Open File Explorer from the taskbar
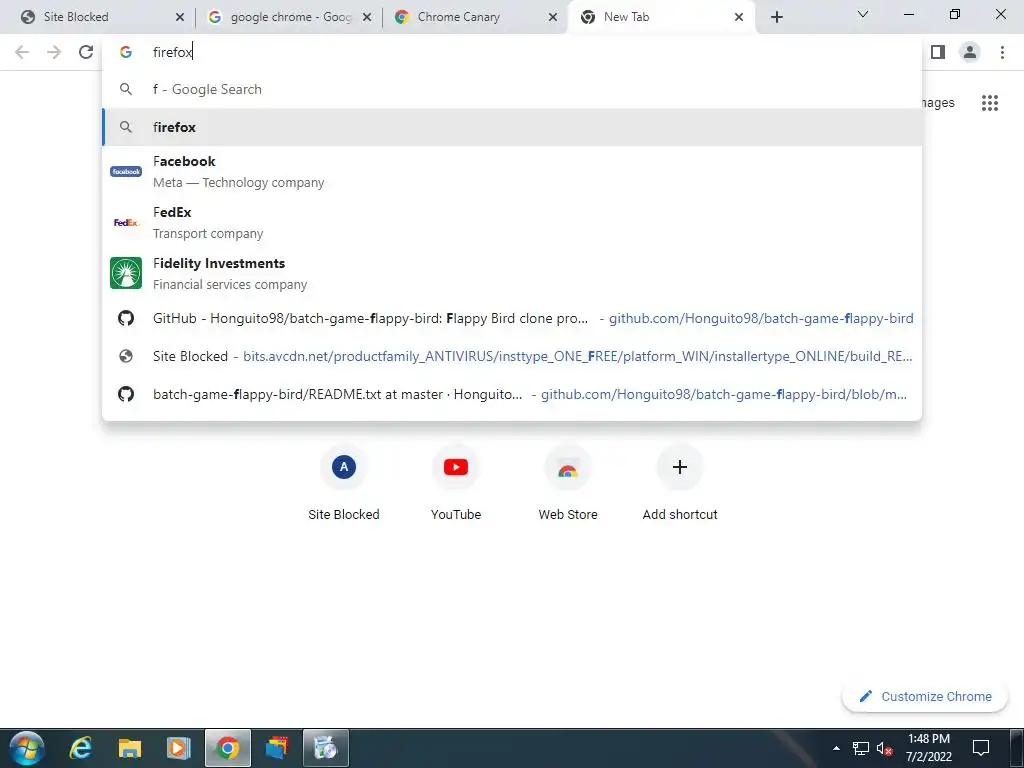1024x768 pixels. (129, 748)
